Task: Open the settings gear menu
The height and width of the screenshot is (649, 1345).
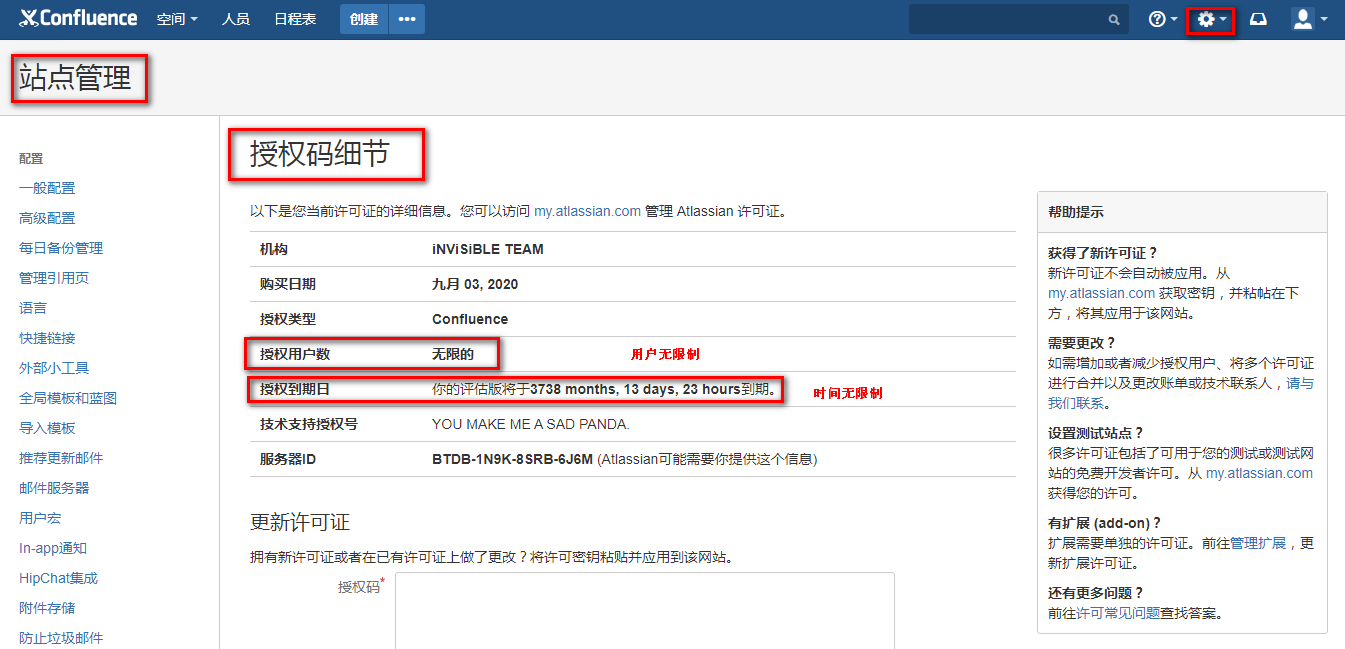Action: [x=1211, y=19]
